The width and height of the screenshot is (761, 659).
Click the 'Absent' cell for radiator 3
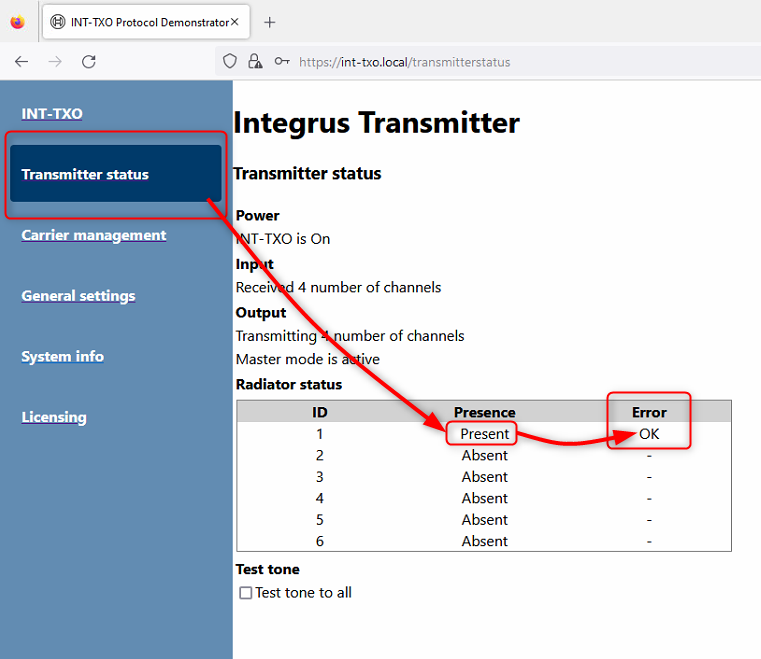tap(484, 477)
